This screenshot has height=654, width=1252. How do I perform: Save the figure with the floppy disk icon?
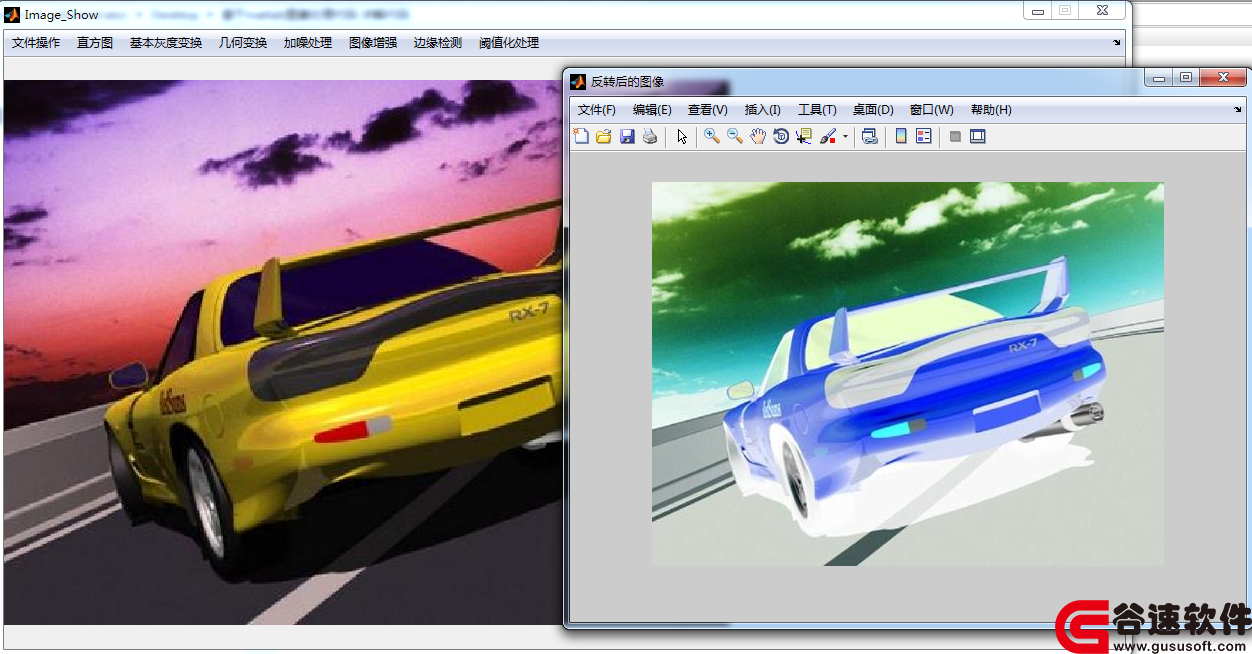(627, 136)
